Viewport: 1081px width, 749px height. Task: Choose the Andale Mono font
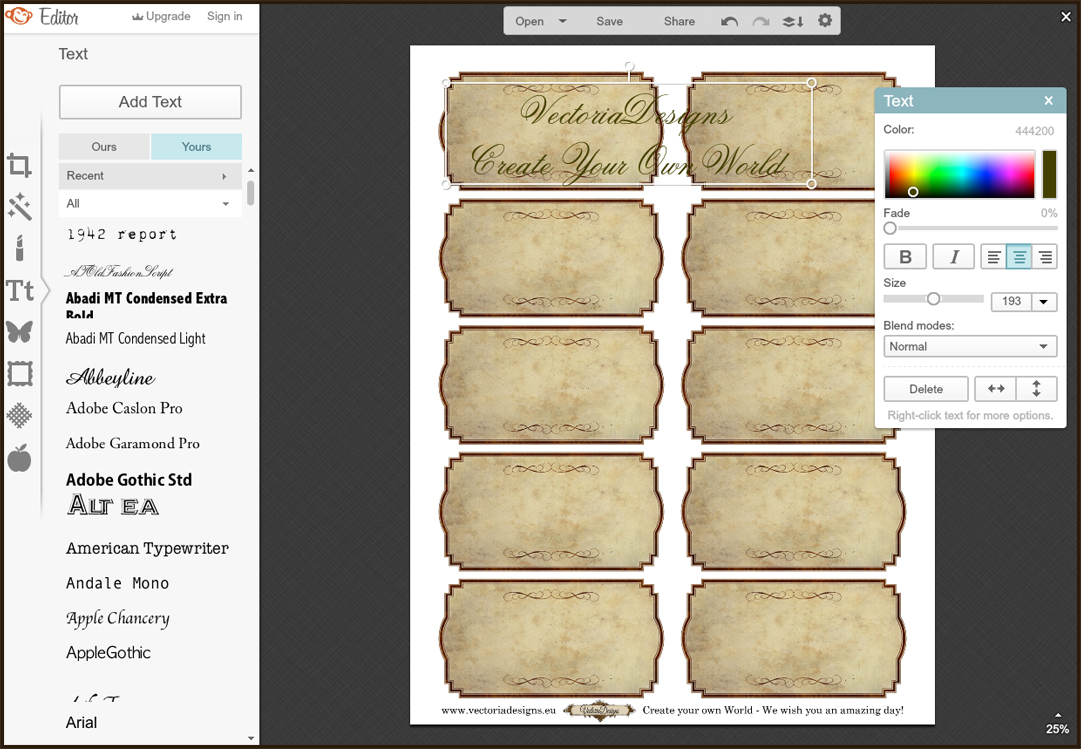point(117,583)
